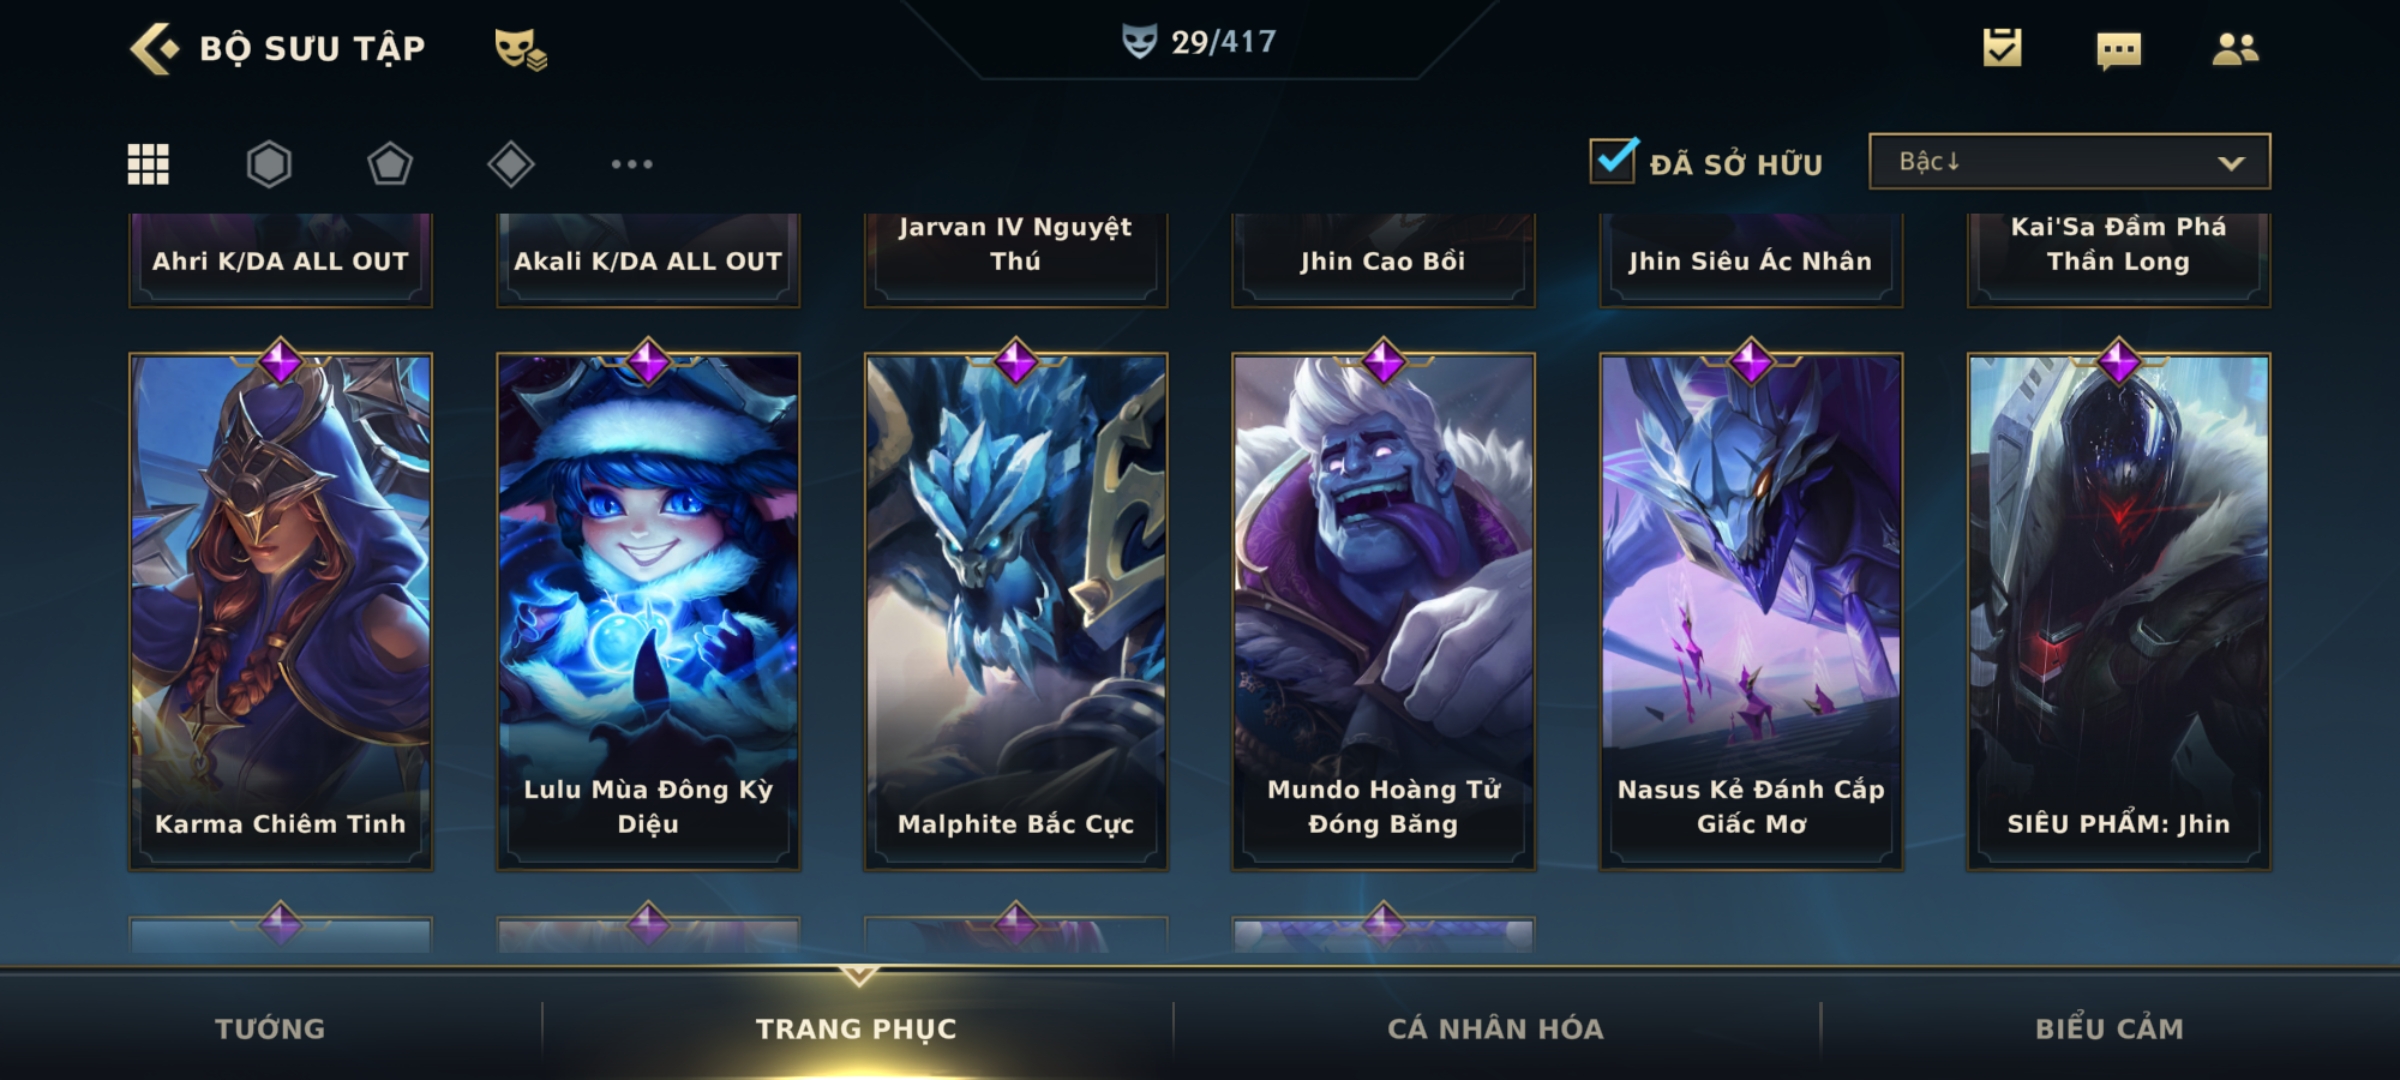Go back using the Bộ Sưu Tập arrow
This screenshot has height=1080, width=2400.
click(x=154, y=48)
